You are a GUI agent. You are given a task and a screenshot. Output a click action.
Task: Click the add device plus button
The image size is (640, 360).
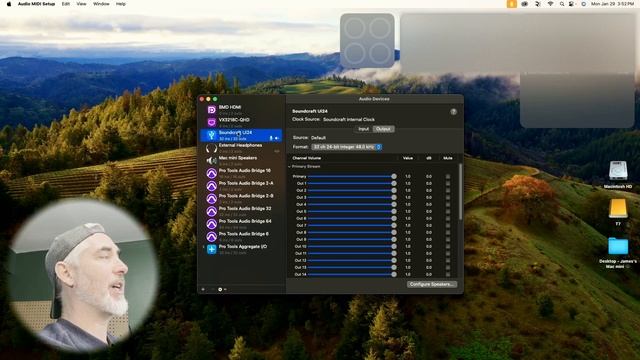203,289
